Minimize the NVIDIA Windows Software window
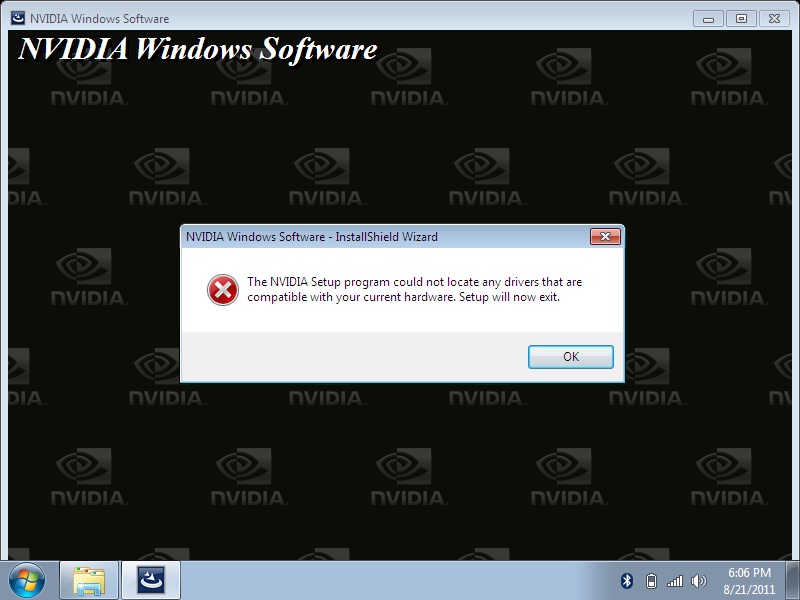800x600 pixels. coord(708,19)
